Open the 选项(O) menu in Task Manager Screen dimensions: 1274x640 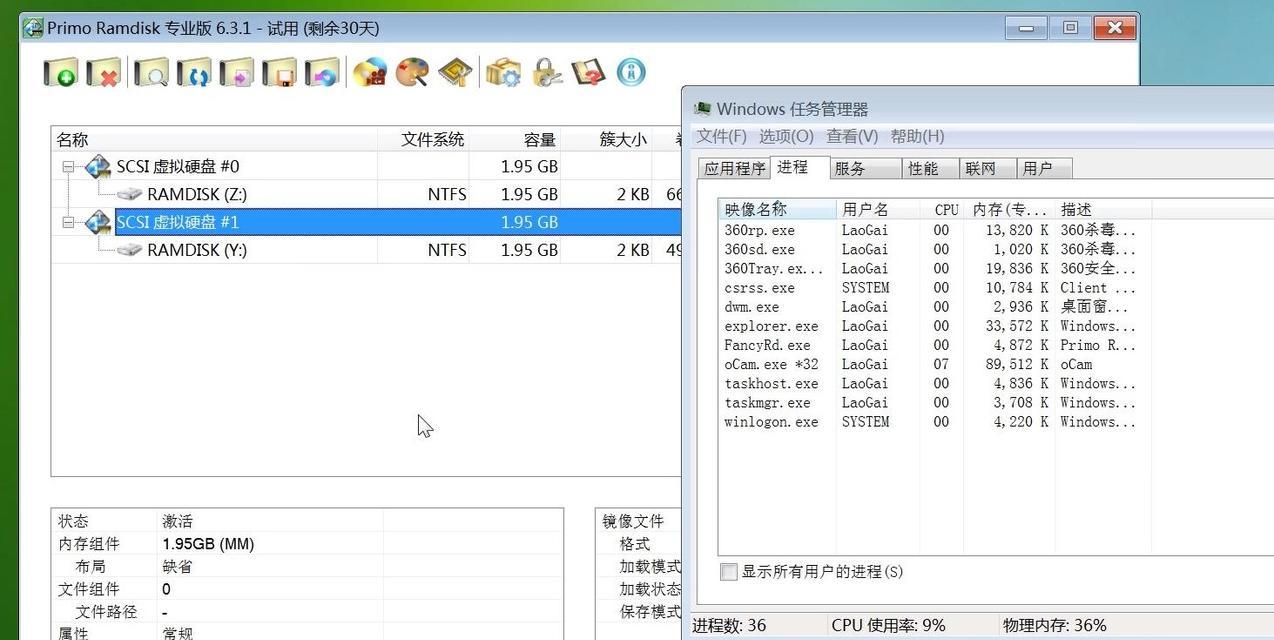[786, 136]
